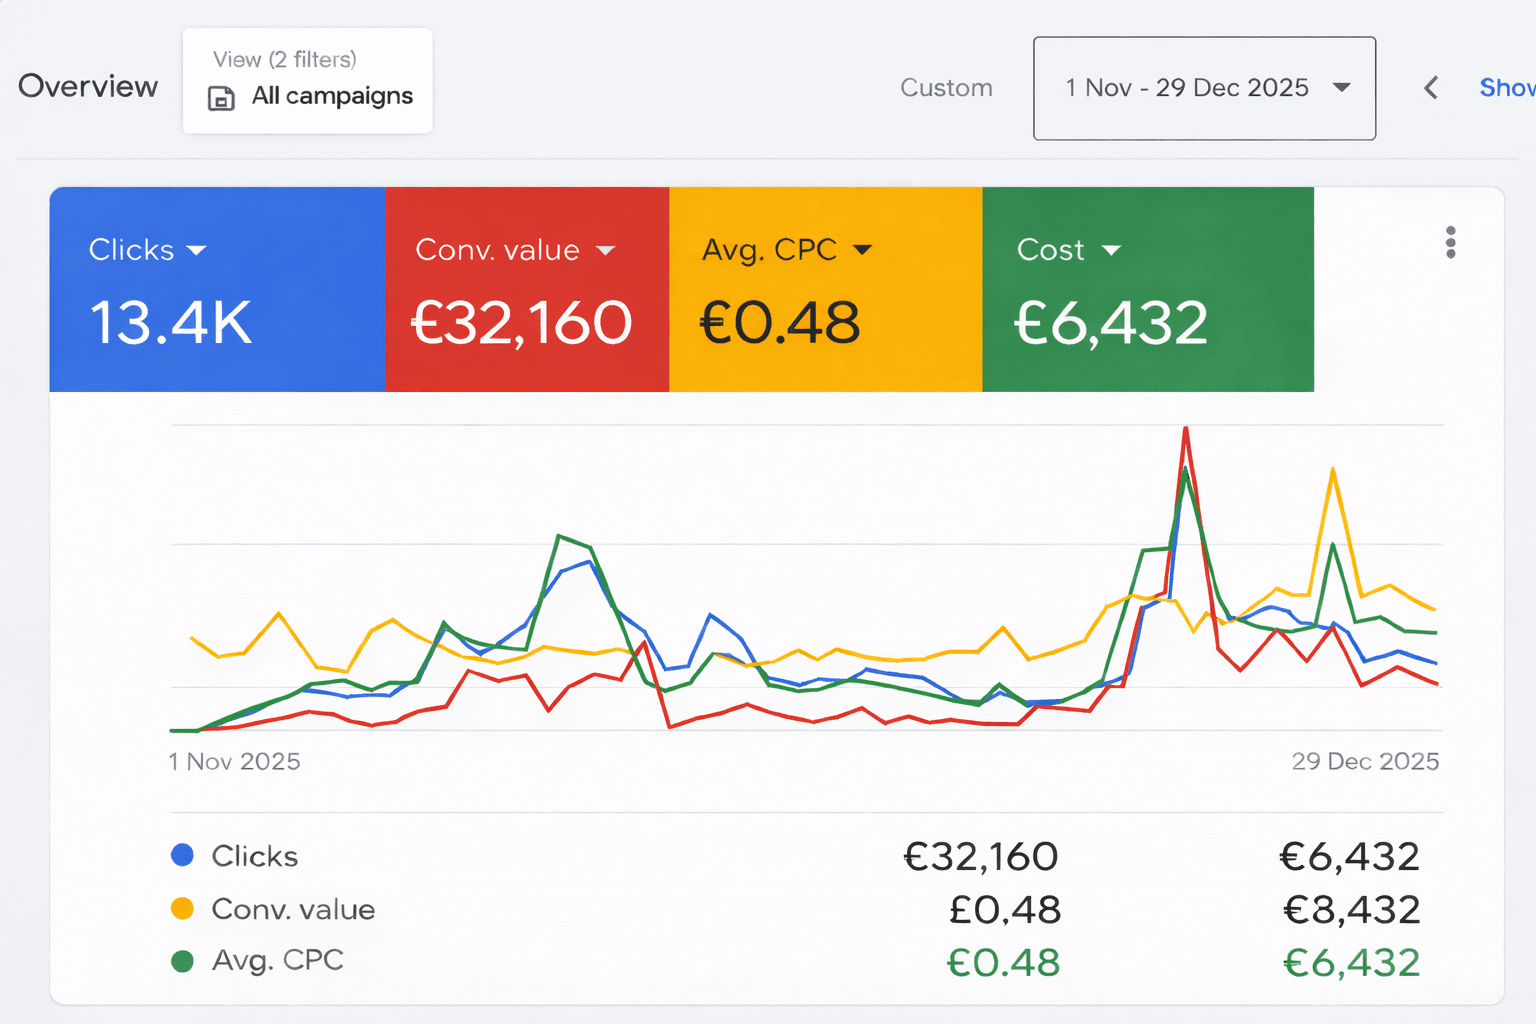
Task: Click the blue Clicks legend color dot
Action: pyautogui.click(x=182, y=855)
